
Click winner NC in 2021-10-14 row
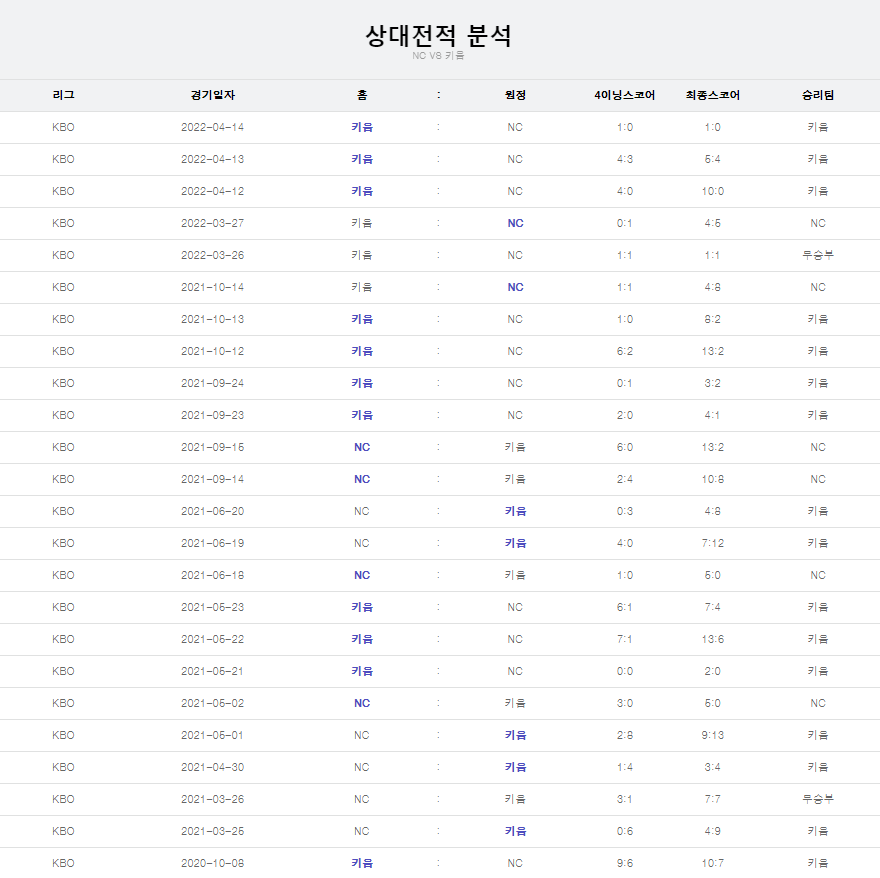click(818, 287)
